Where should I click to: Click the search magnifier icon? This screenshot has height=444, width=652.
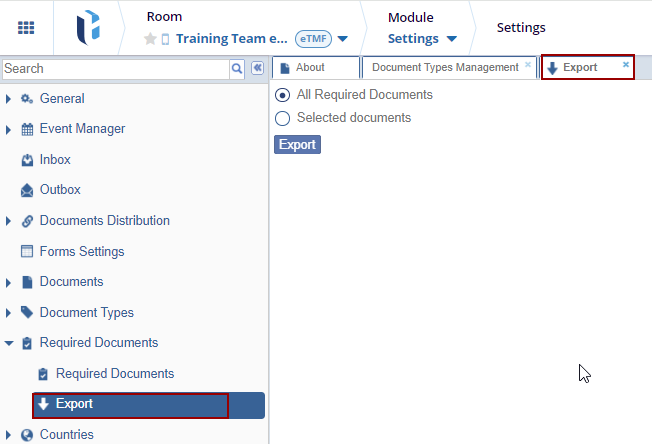coord(237,68)
